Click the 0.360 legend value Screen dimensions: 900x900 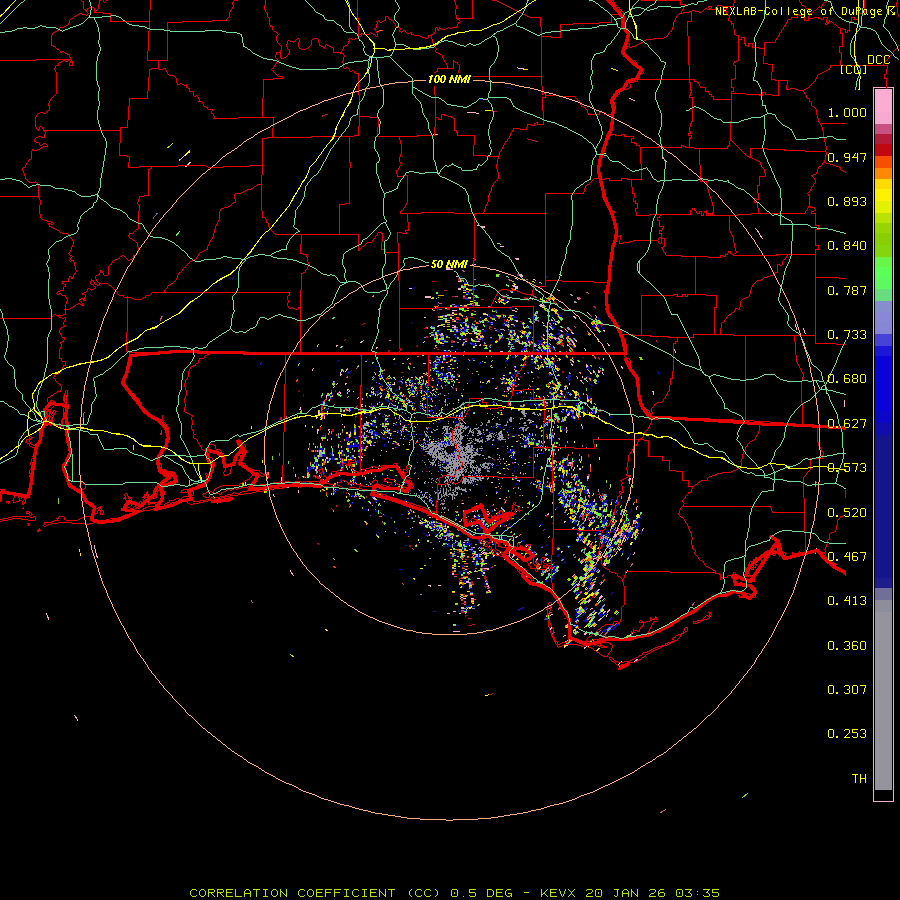tap(847, 646)
